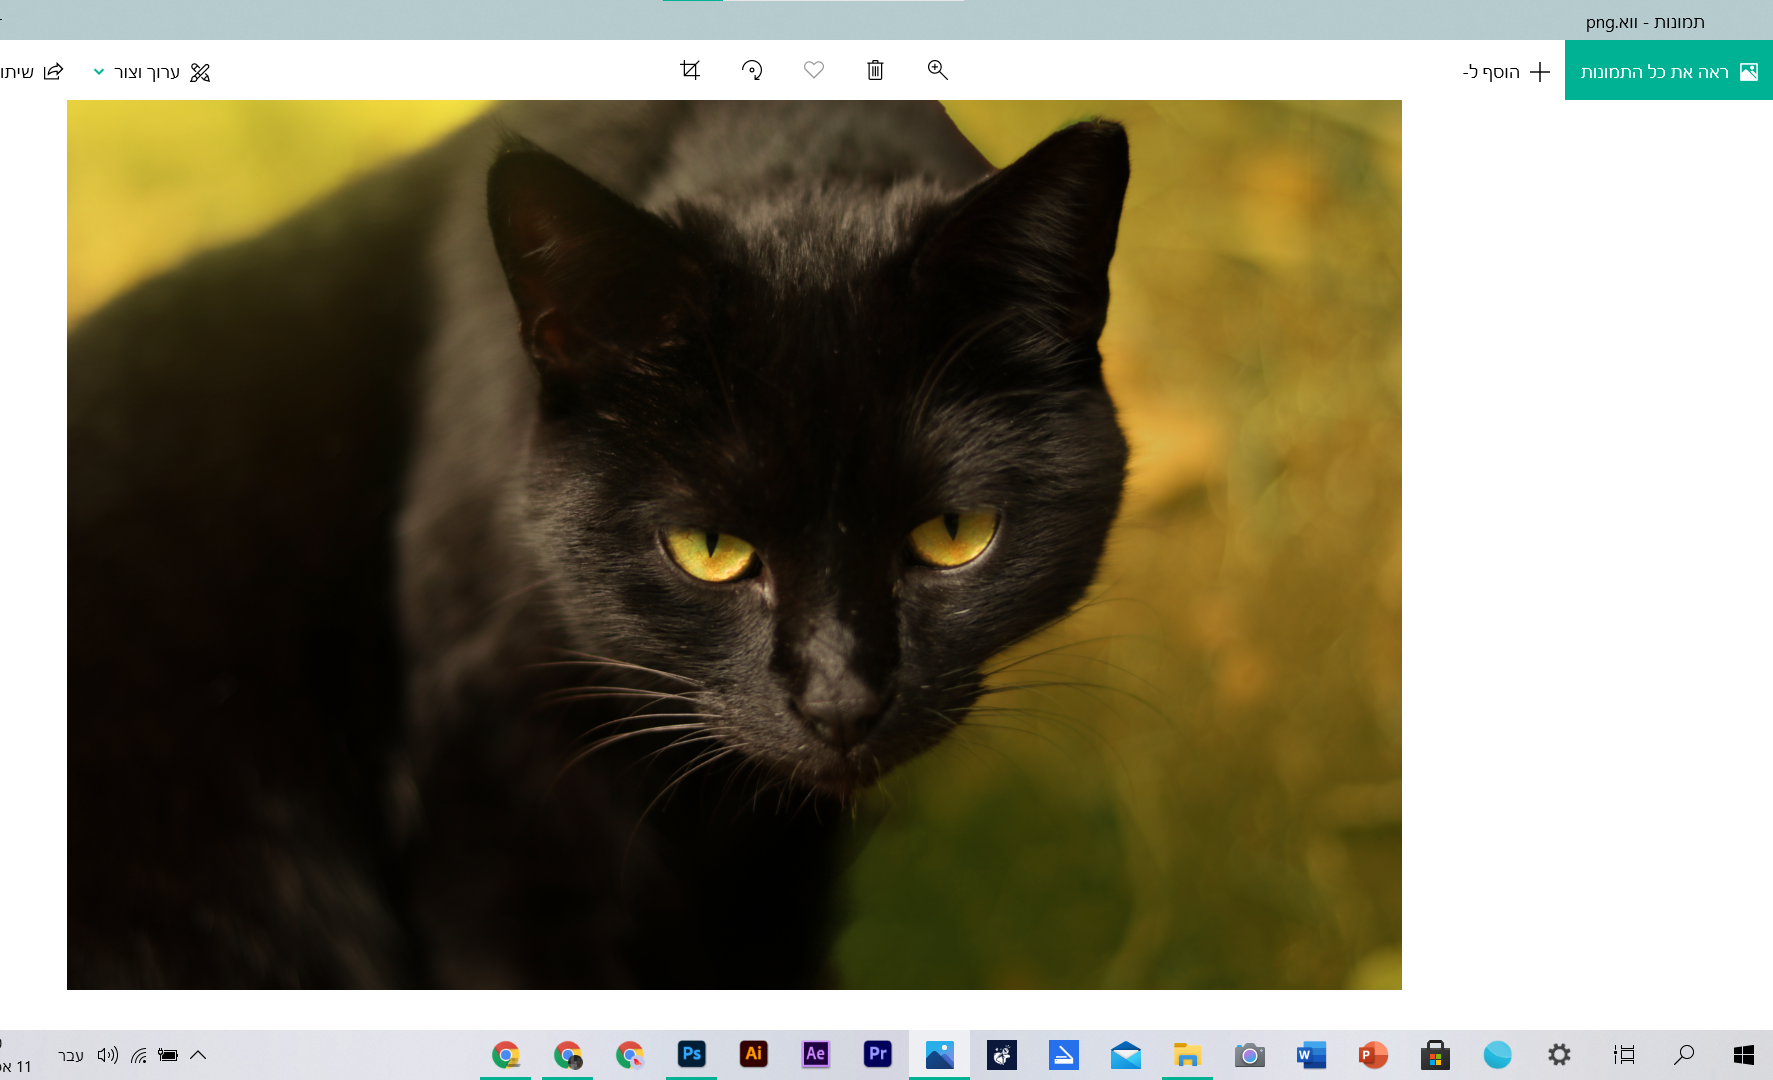This screenshot has width=1773, height=1080.
Task: Click the zoom magnifier icon in Photos toolbar
Action: point(937,70)
